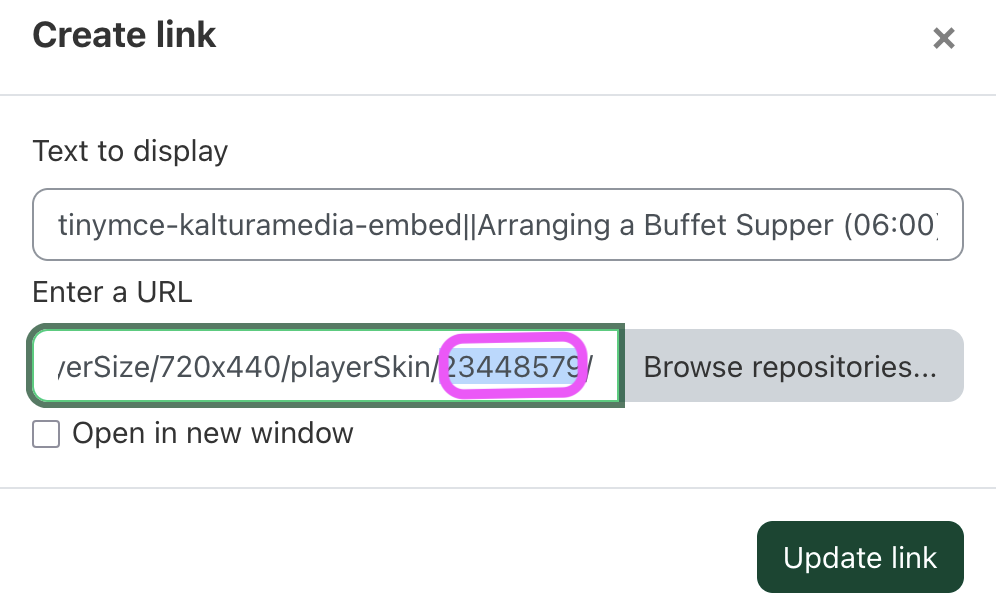This screenshot has height=608, width=996.
Task: Close the Create link dialog
Action: coord(943,39)
